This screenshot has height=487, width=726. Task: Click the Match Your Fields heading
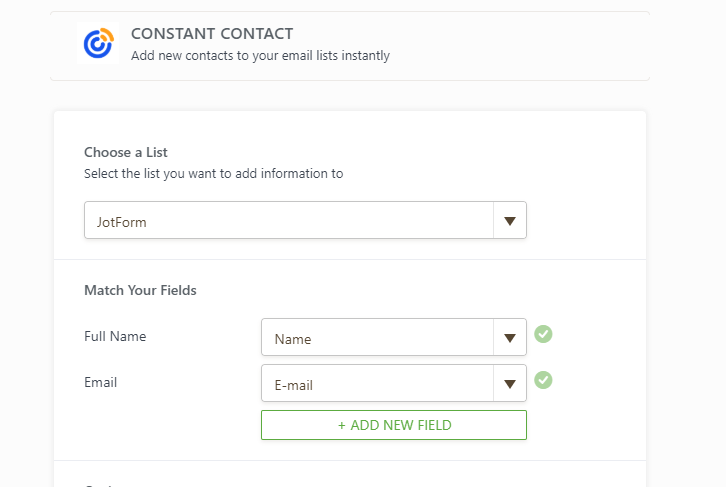[x=140, y=291]
